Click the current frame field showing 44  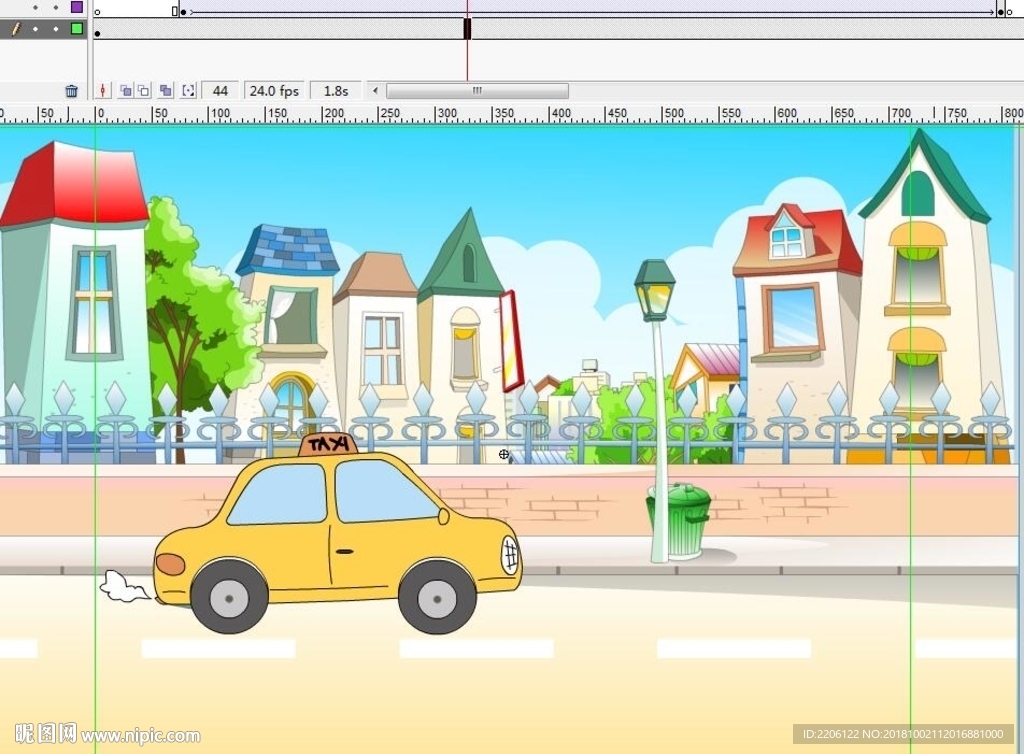(x=220, y=91)
